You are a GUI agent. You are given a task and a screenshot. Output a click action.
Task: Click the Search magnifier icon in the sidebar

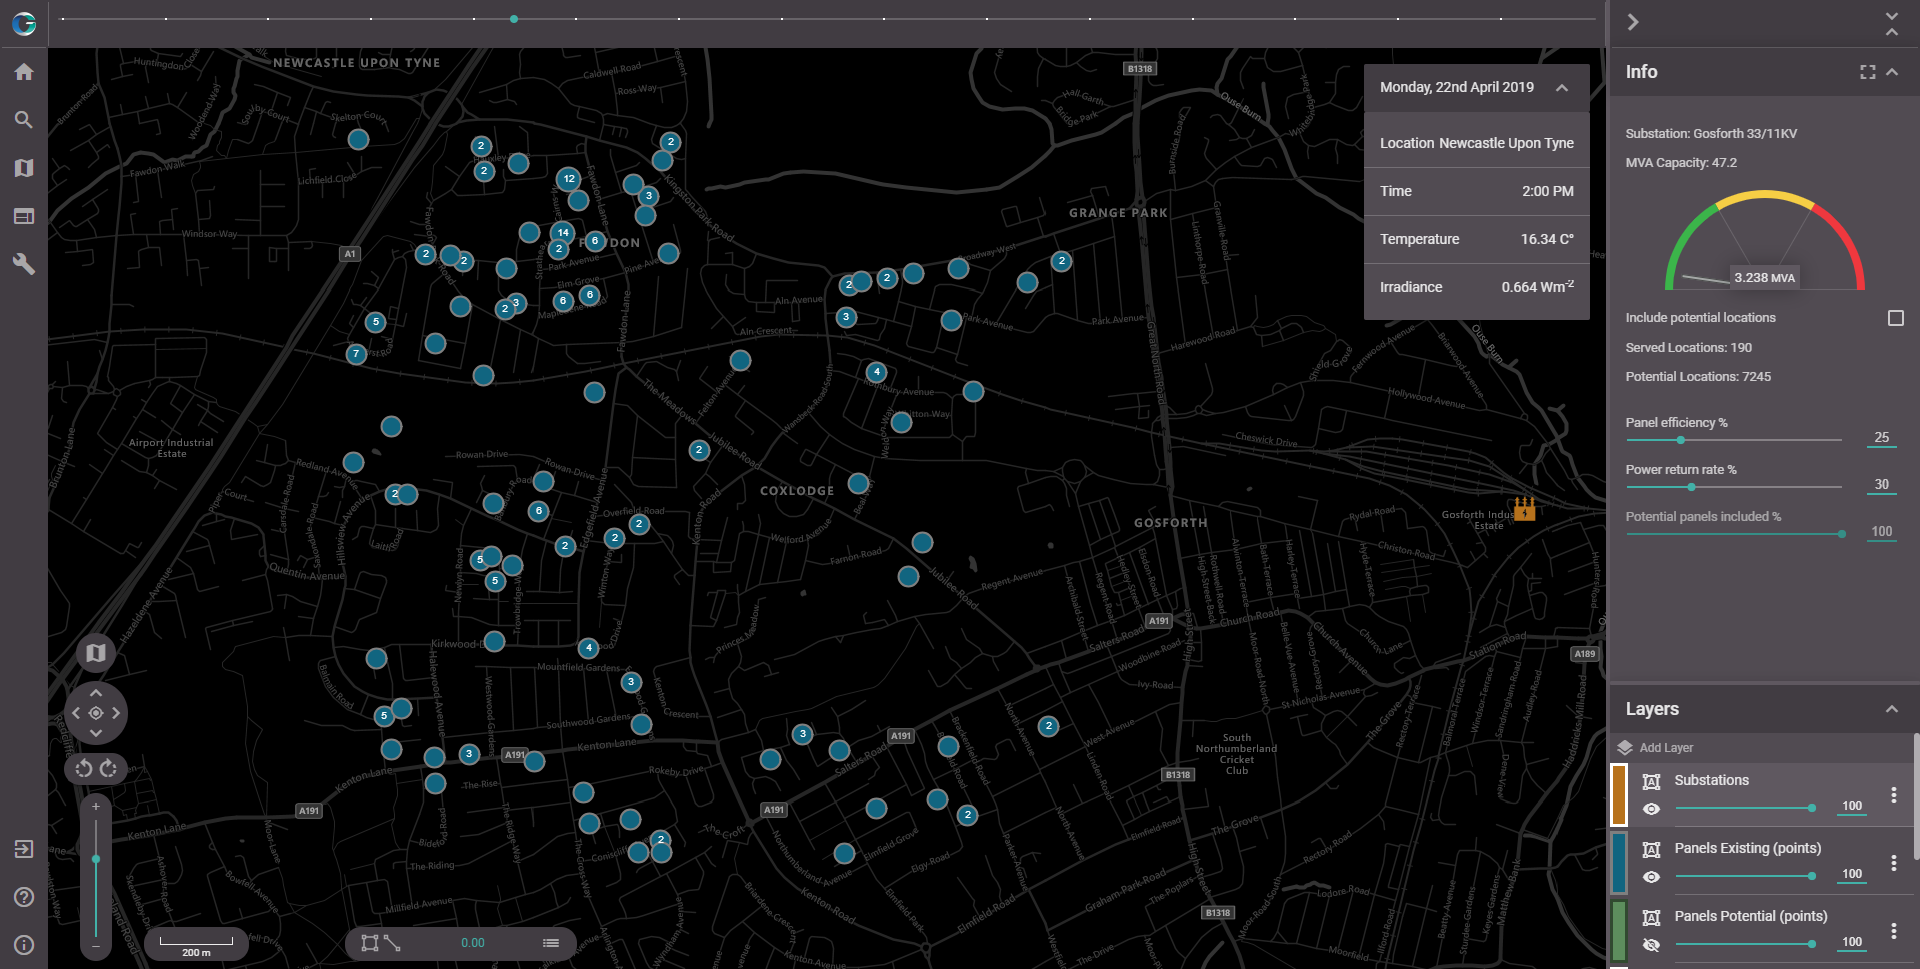point(24,120)
